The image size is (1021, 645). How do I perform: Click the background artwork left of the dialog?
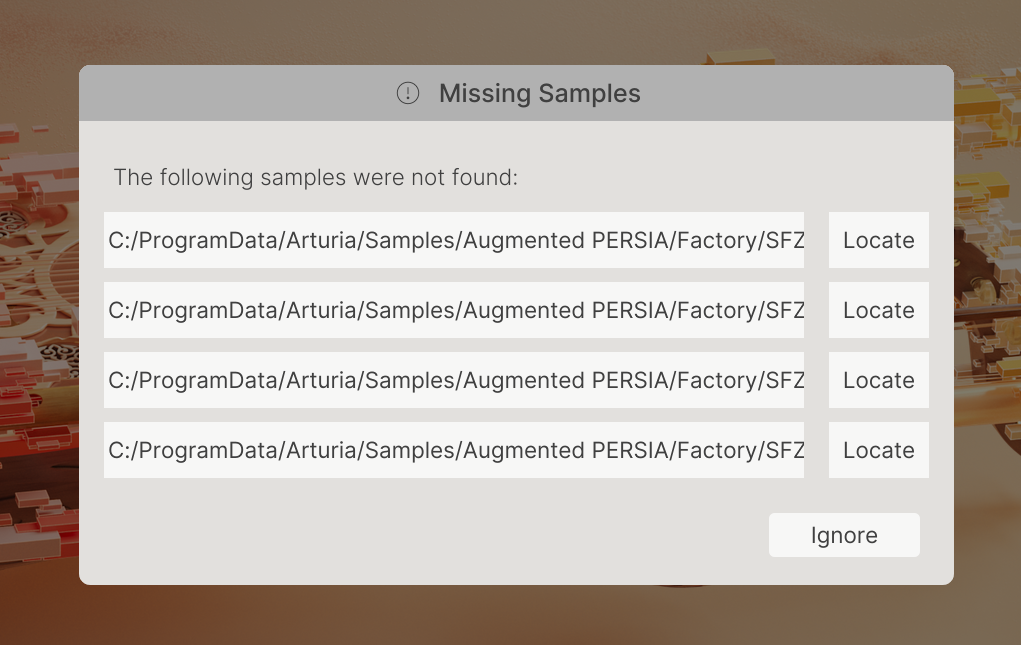pyautogui.click(x=38, y=330)
